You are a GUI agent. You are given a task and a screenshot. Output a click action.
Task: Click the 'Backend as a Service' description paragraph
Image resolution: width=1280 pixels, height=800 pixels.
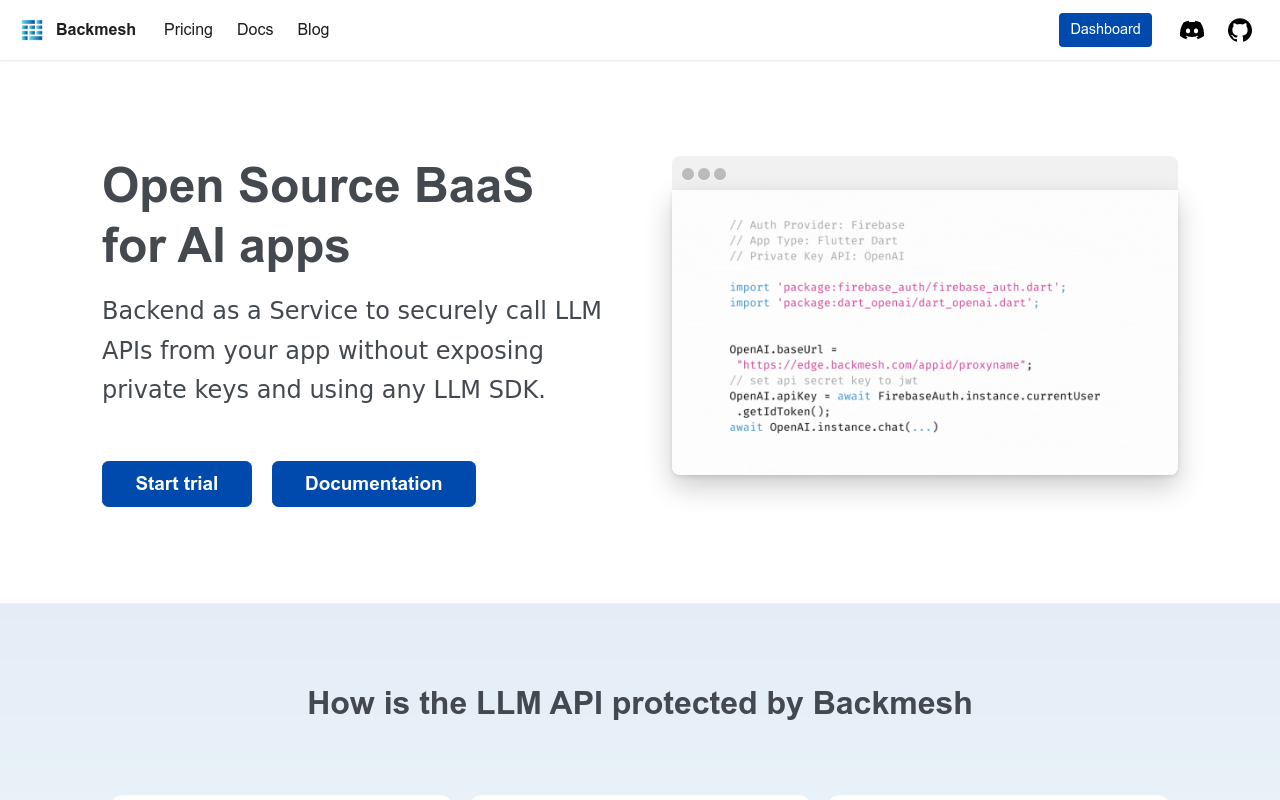[x=352, y=350]
